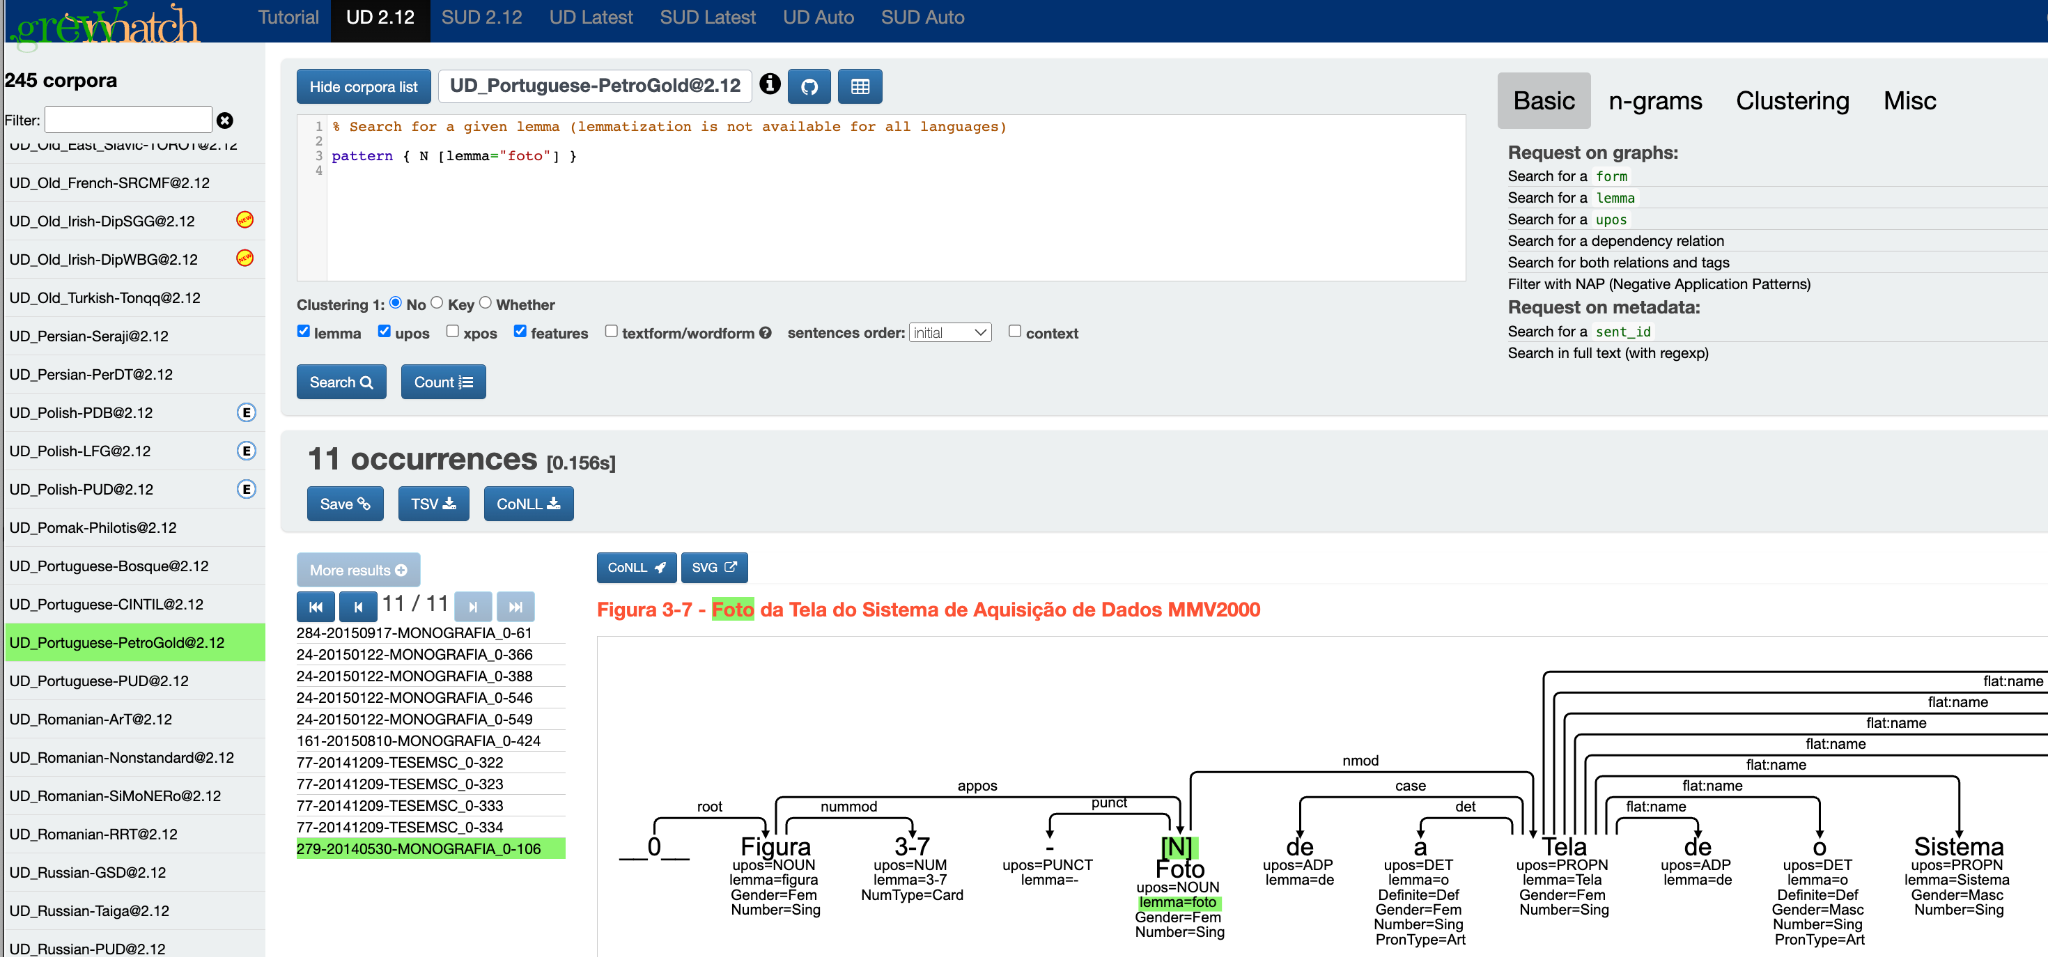
Task: Jump to first result arrow
Action: coord(316,606)
